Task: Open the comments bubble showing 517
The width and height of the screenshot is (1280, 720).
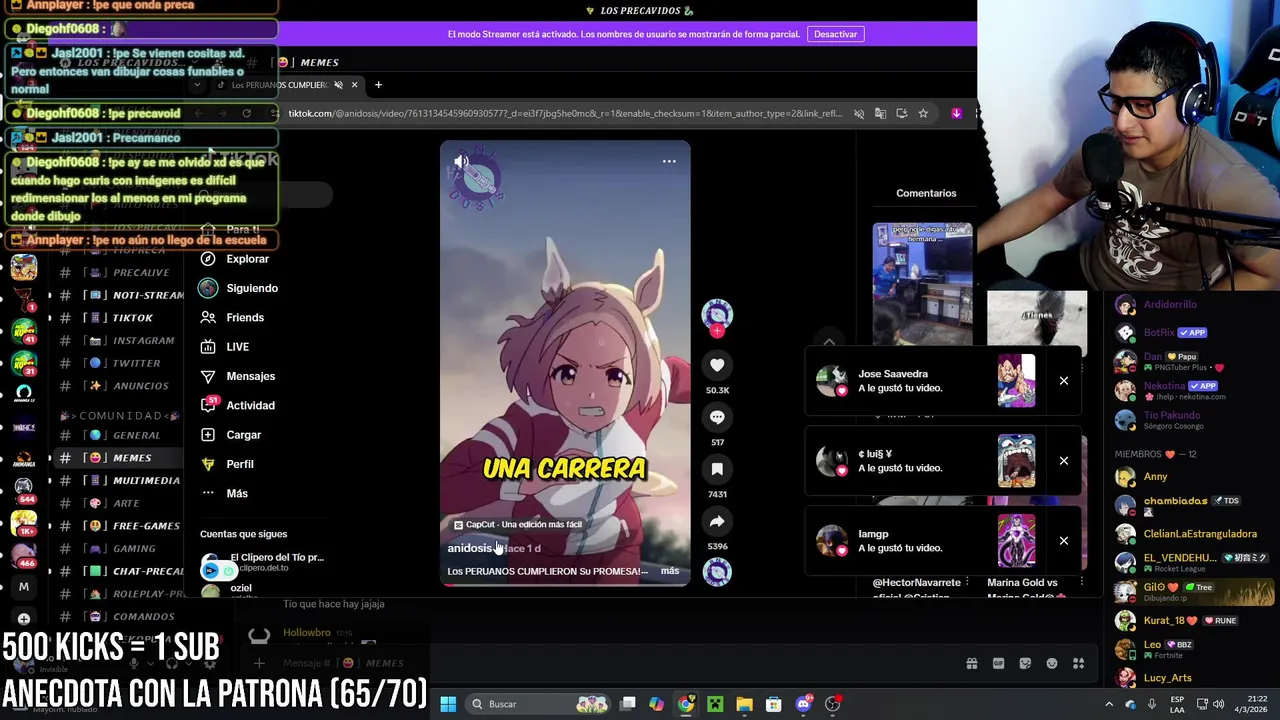Action: 717,417
